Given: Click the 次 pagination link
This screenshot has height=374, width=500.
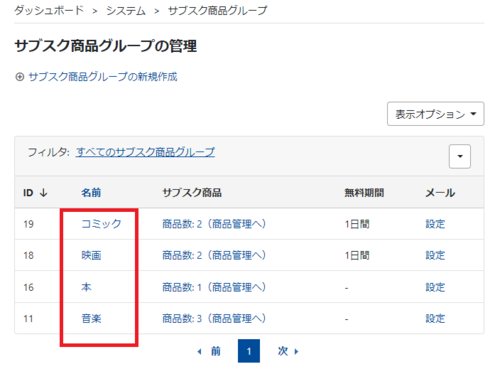Looking at the screenshot, I should (283, 351).
